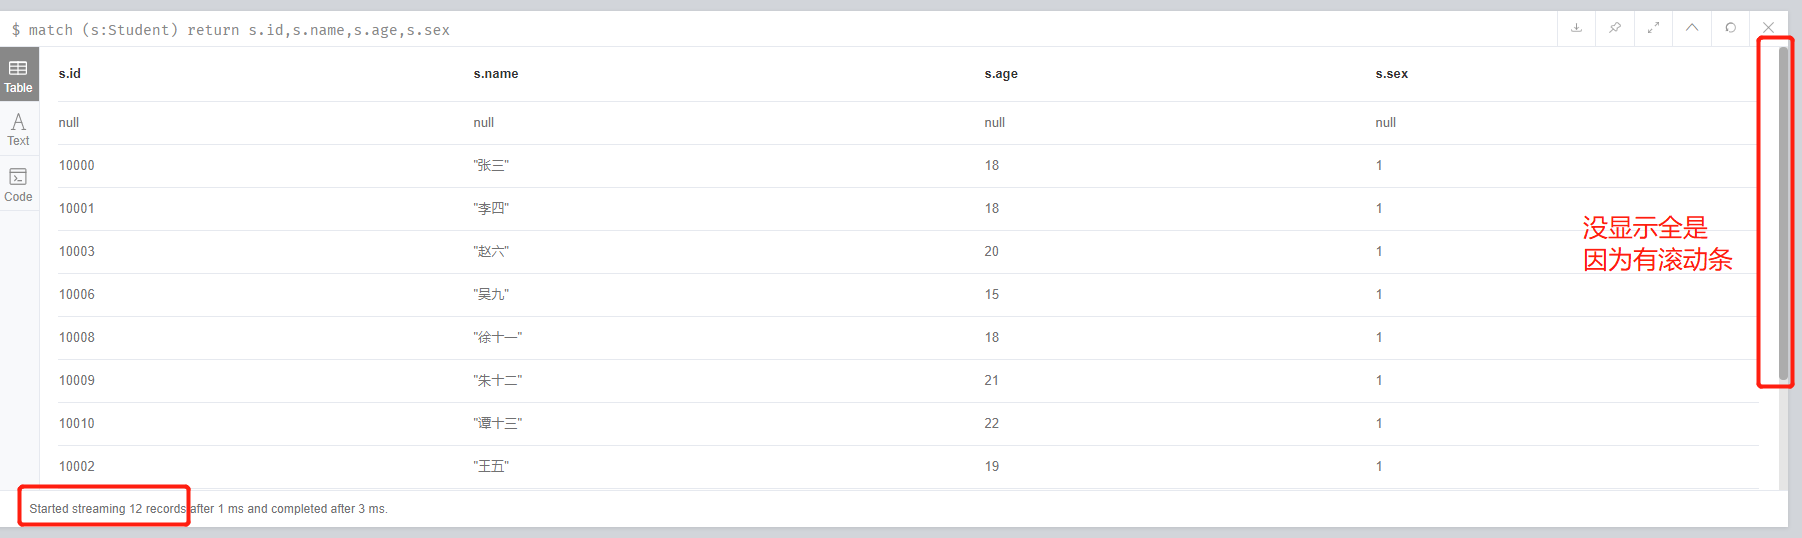Click the export download icon
Viewport: 1802px width, 538px height.
(1576, 28)
